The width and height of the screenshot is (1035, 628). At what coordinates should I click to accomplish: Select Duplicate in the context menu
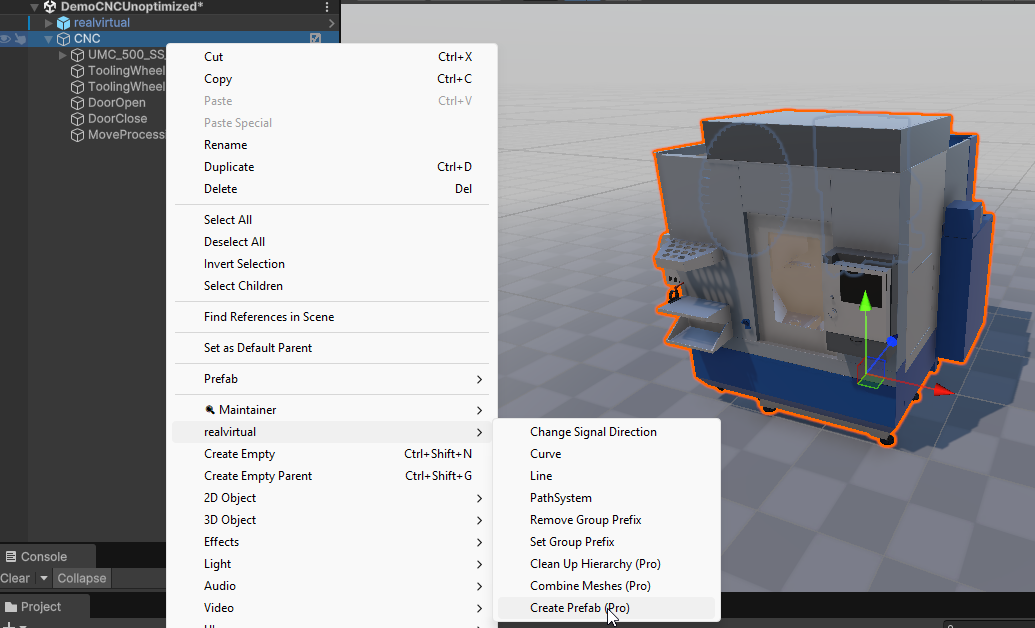point(229,167)
